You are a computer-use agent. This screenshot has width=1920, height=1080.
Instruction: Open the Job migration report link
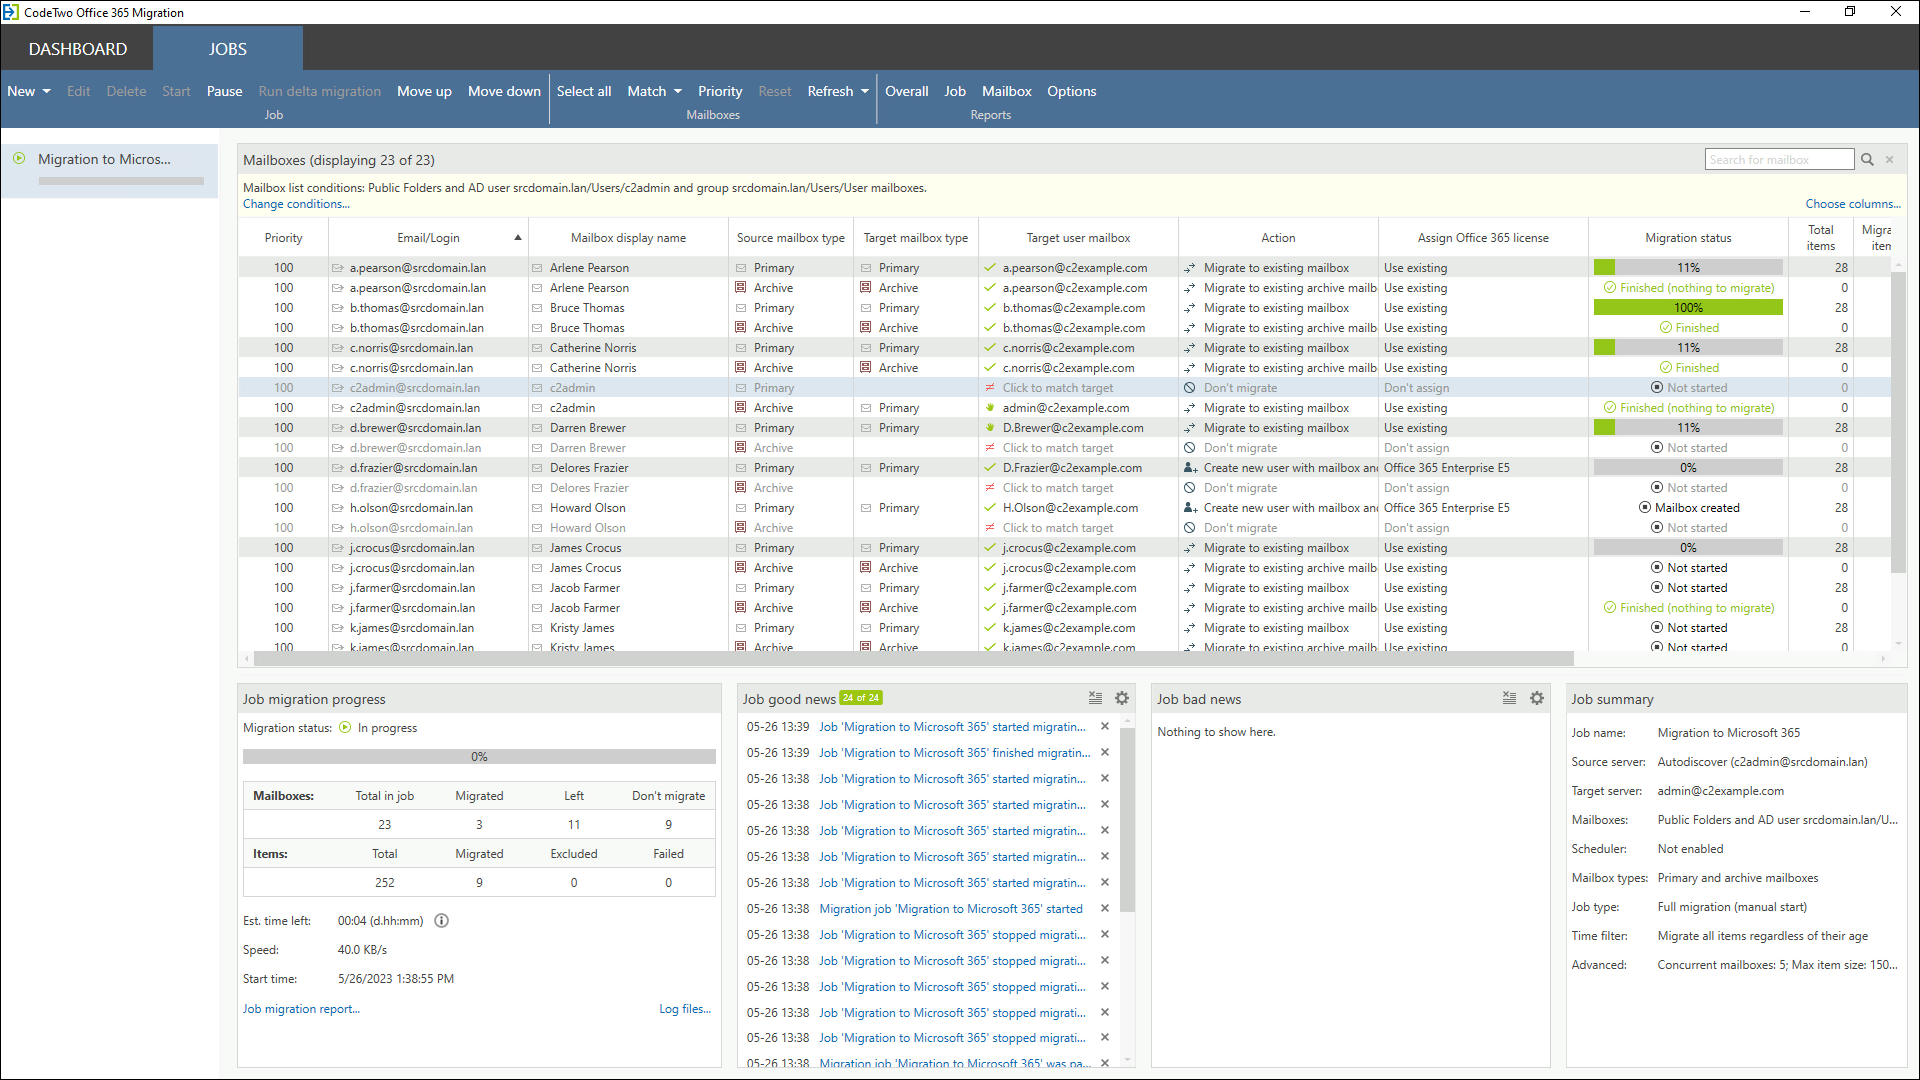(301, 1009)
